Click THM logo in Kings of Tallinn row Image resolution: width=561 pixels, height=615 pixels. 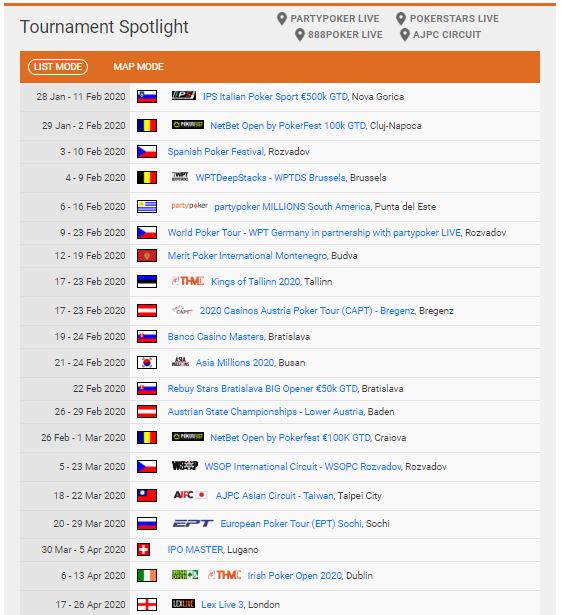[x=188, y=281]
